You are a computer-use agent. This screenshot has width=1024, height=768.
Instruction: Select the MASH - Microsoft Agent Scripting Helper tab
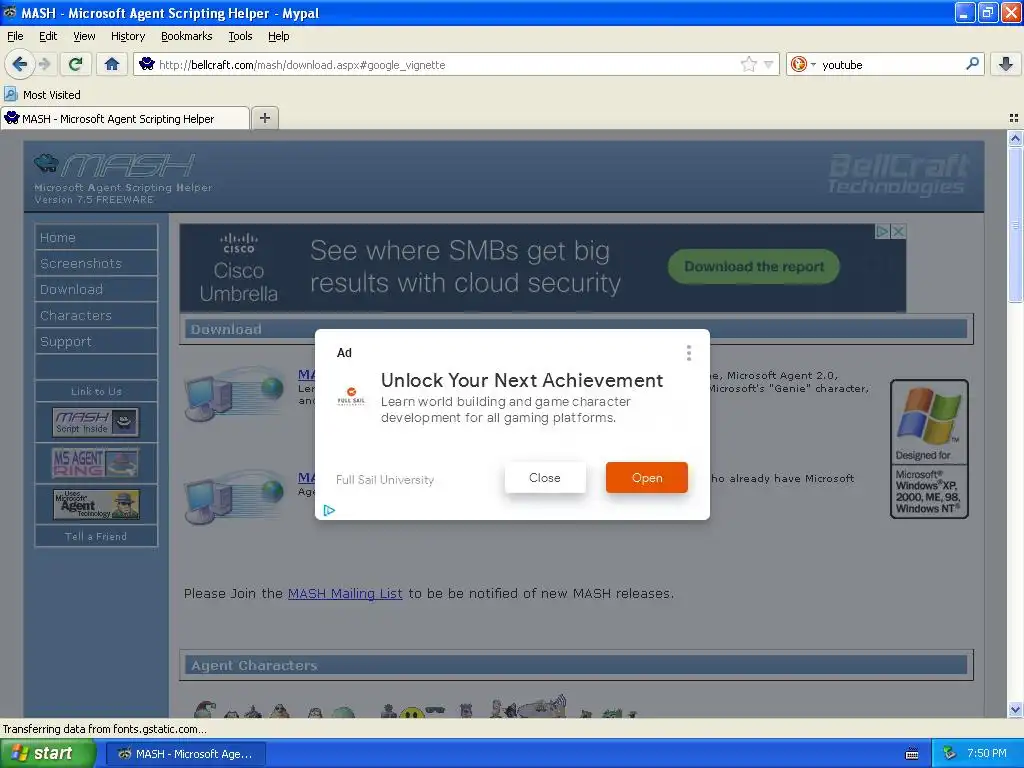point(125,118)
